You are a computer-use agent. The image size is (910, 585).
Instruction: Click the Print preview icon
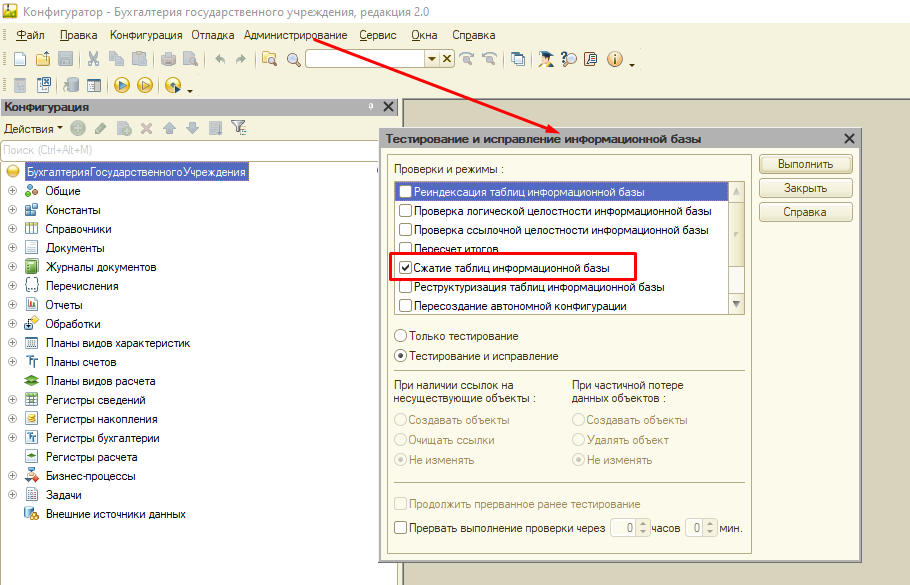(190, 59)
